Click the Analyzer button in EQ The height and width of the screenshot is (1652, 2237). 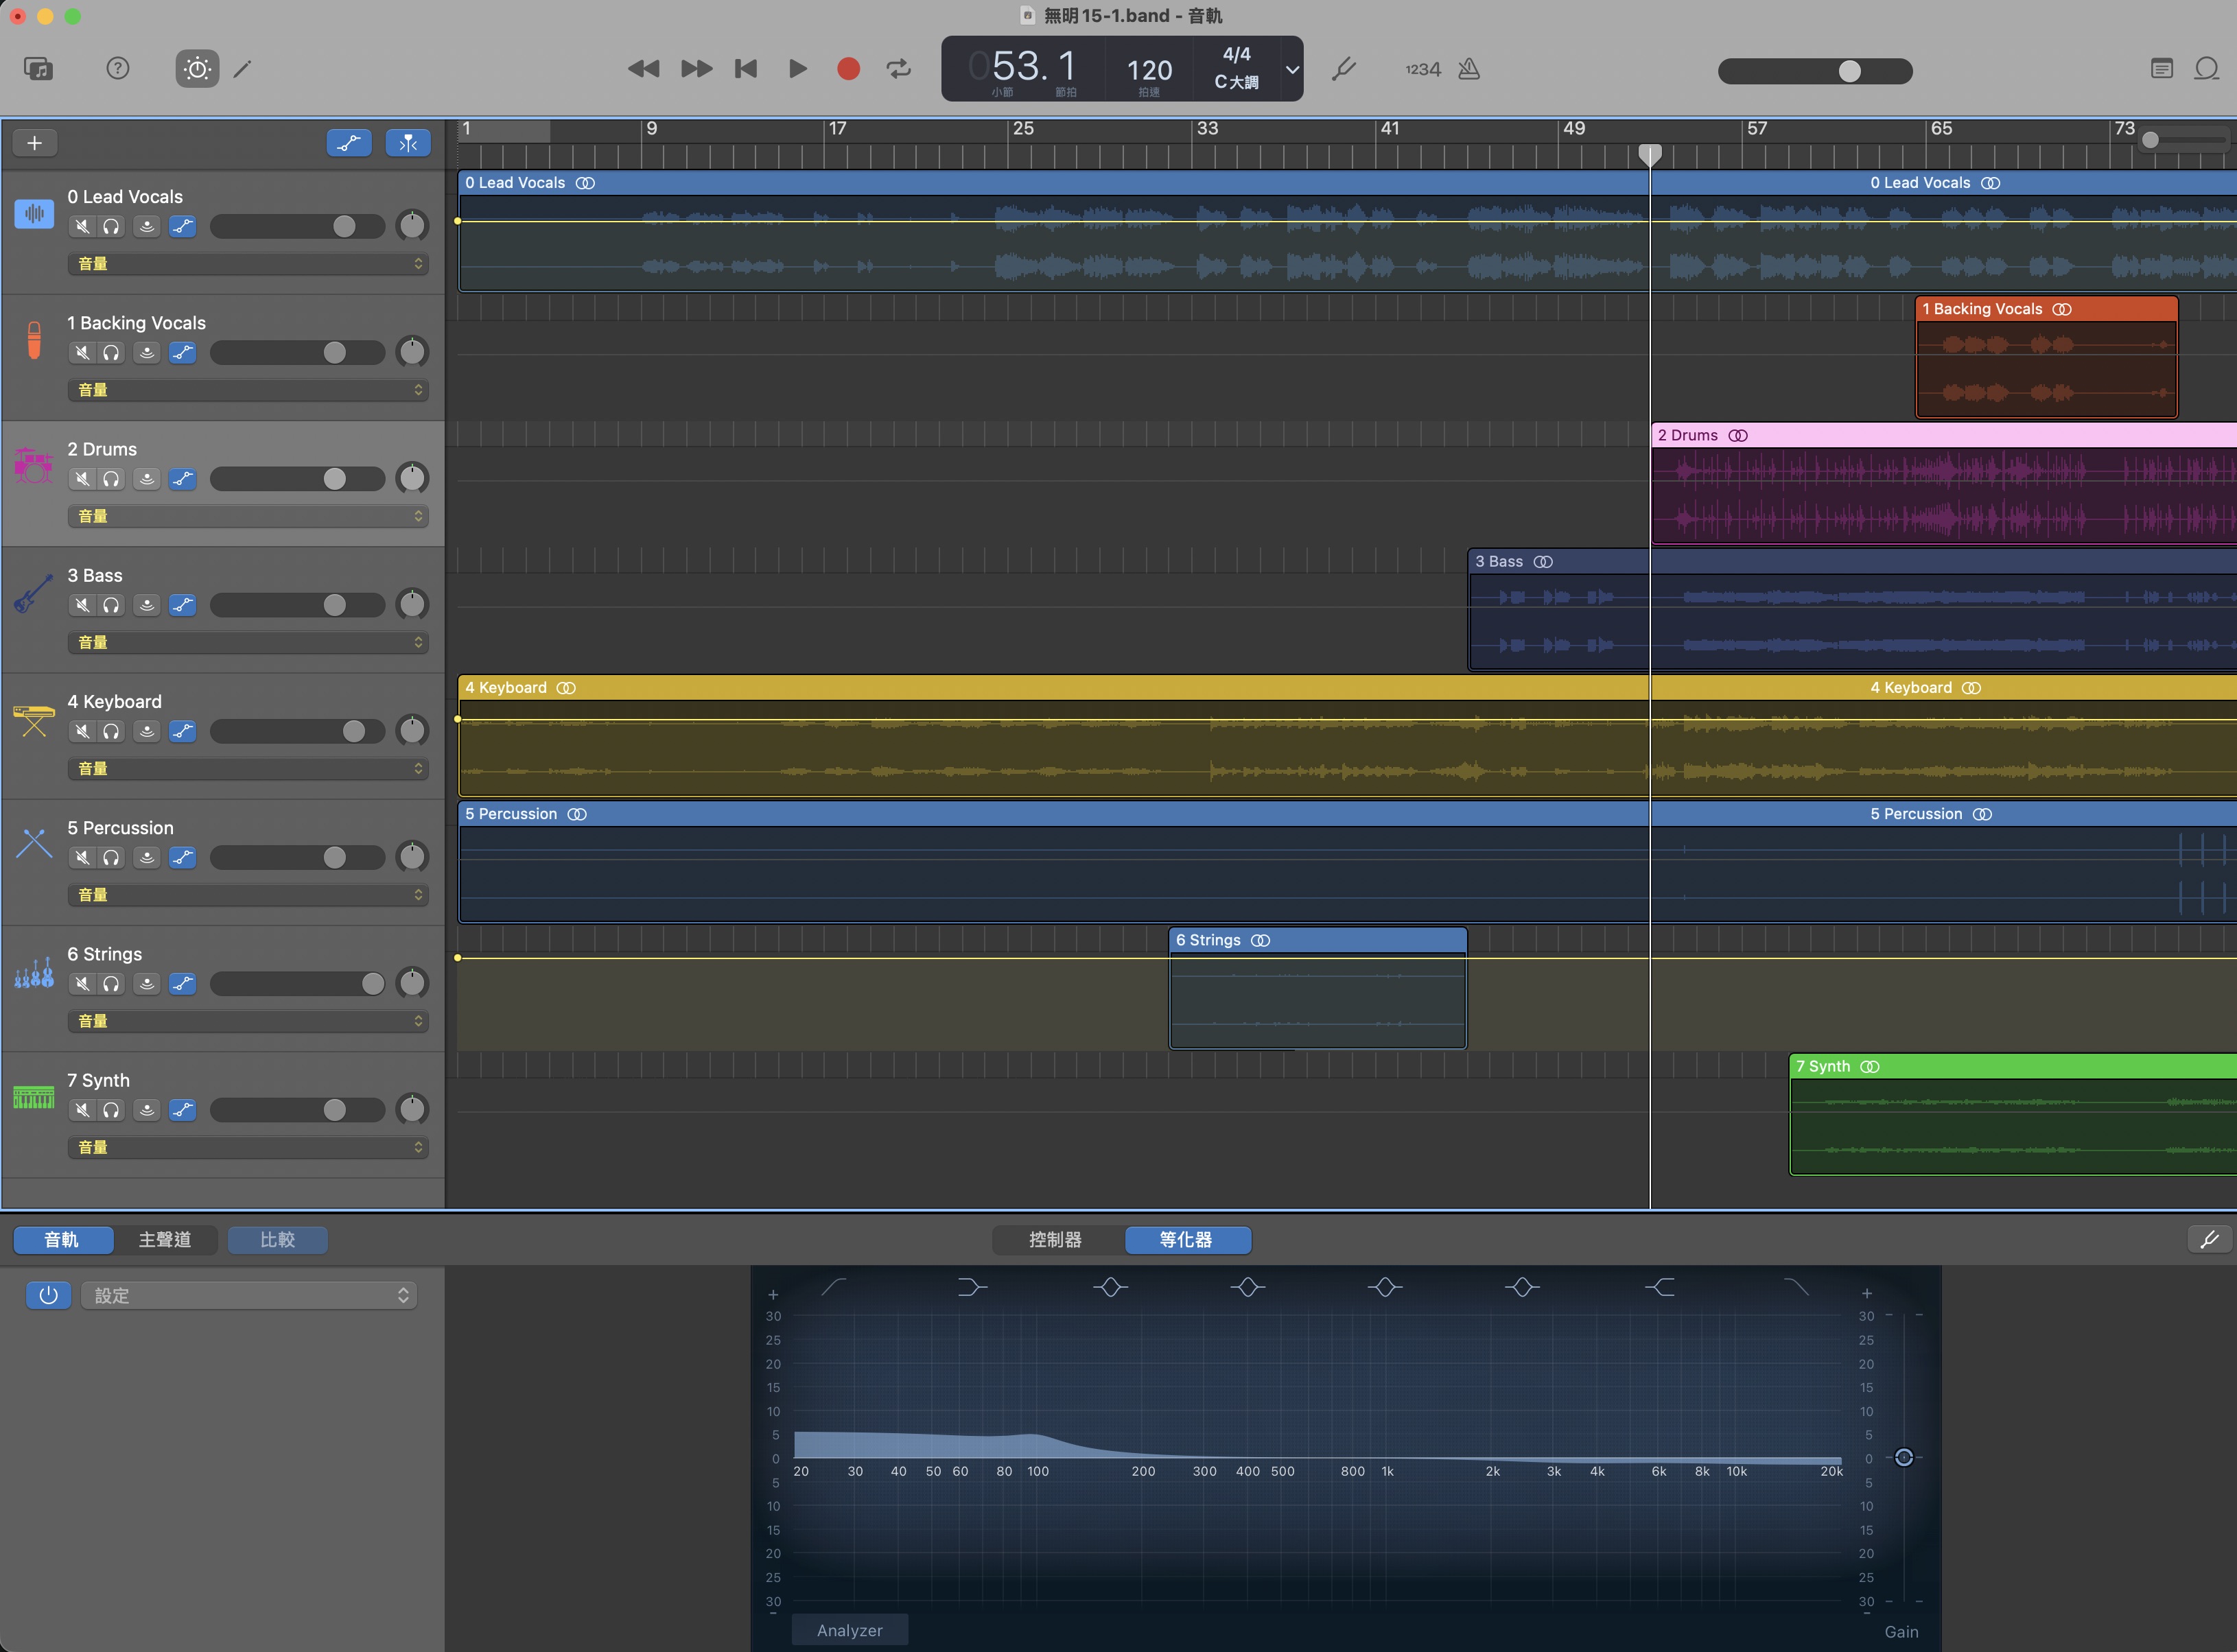pyautogui.click(x=849, y=1630)
